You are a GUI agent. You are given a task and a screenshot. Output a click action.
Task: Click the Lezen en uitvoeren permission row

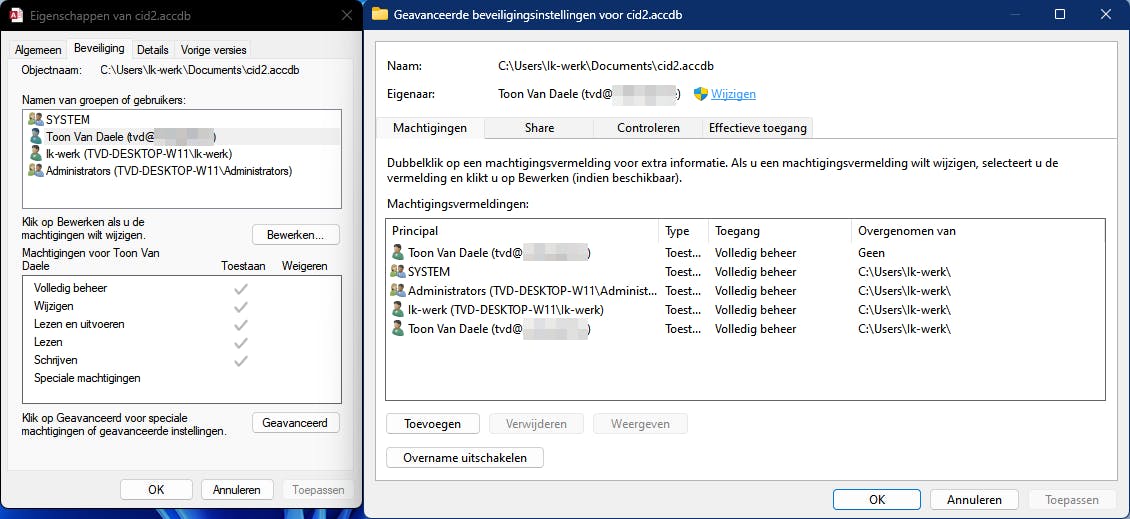(182, 324)
